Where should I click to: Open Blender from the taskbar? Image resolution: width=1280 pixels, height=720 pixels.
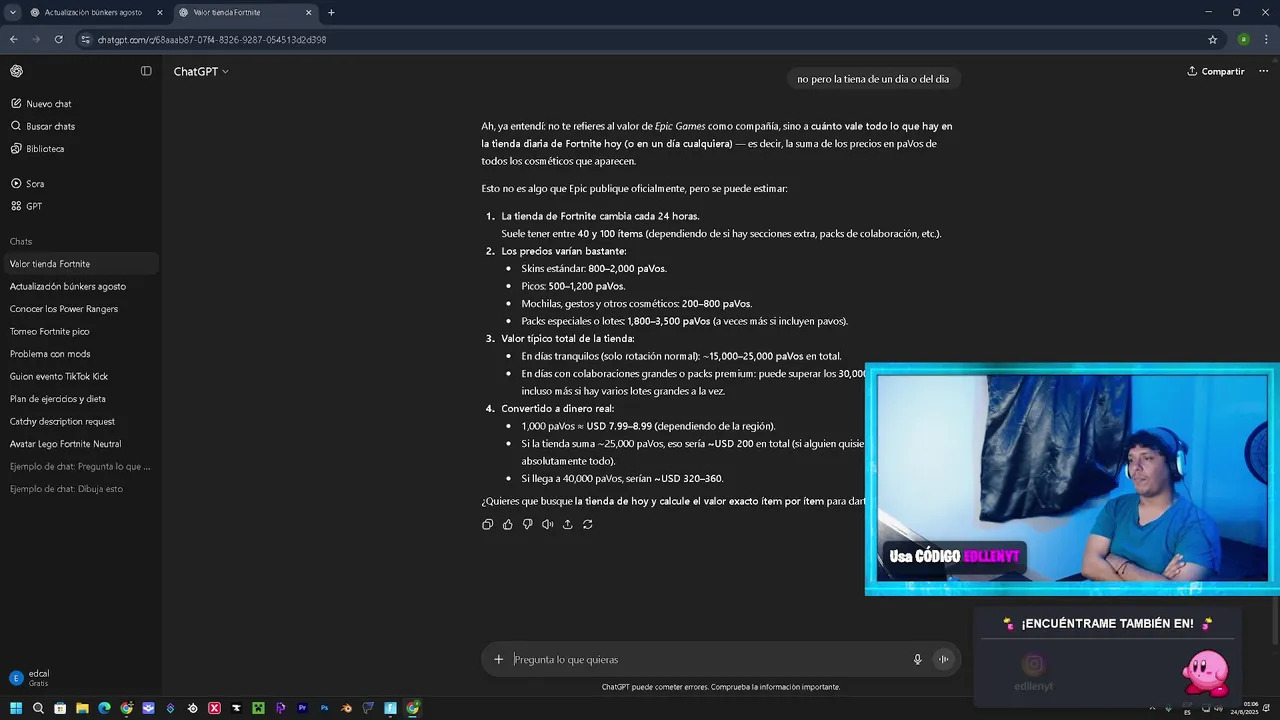coord(346,708)
